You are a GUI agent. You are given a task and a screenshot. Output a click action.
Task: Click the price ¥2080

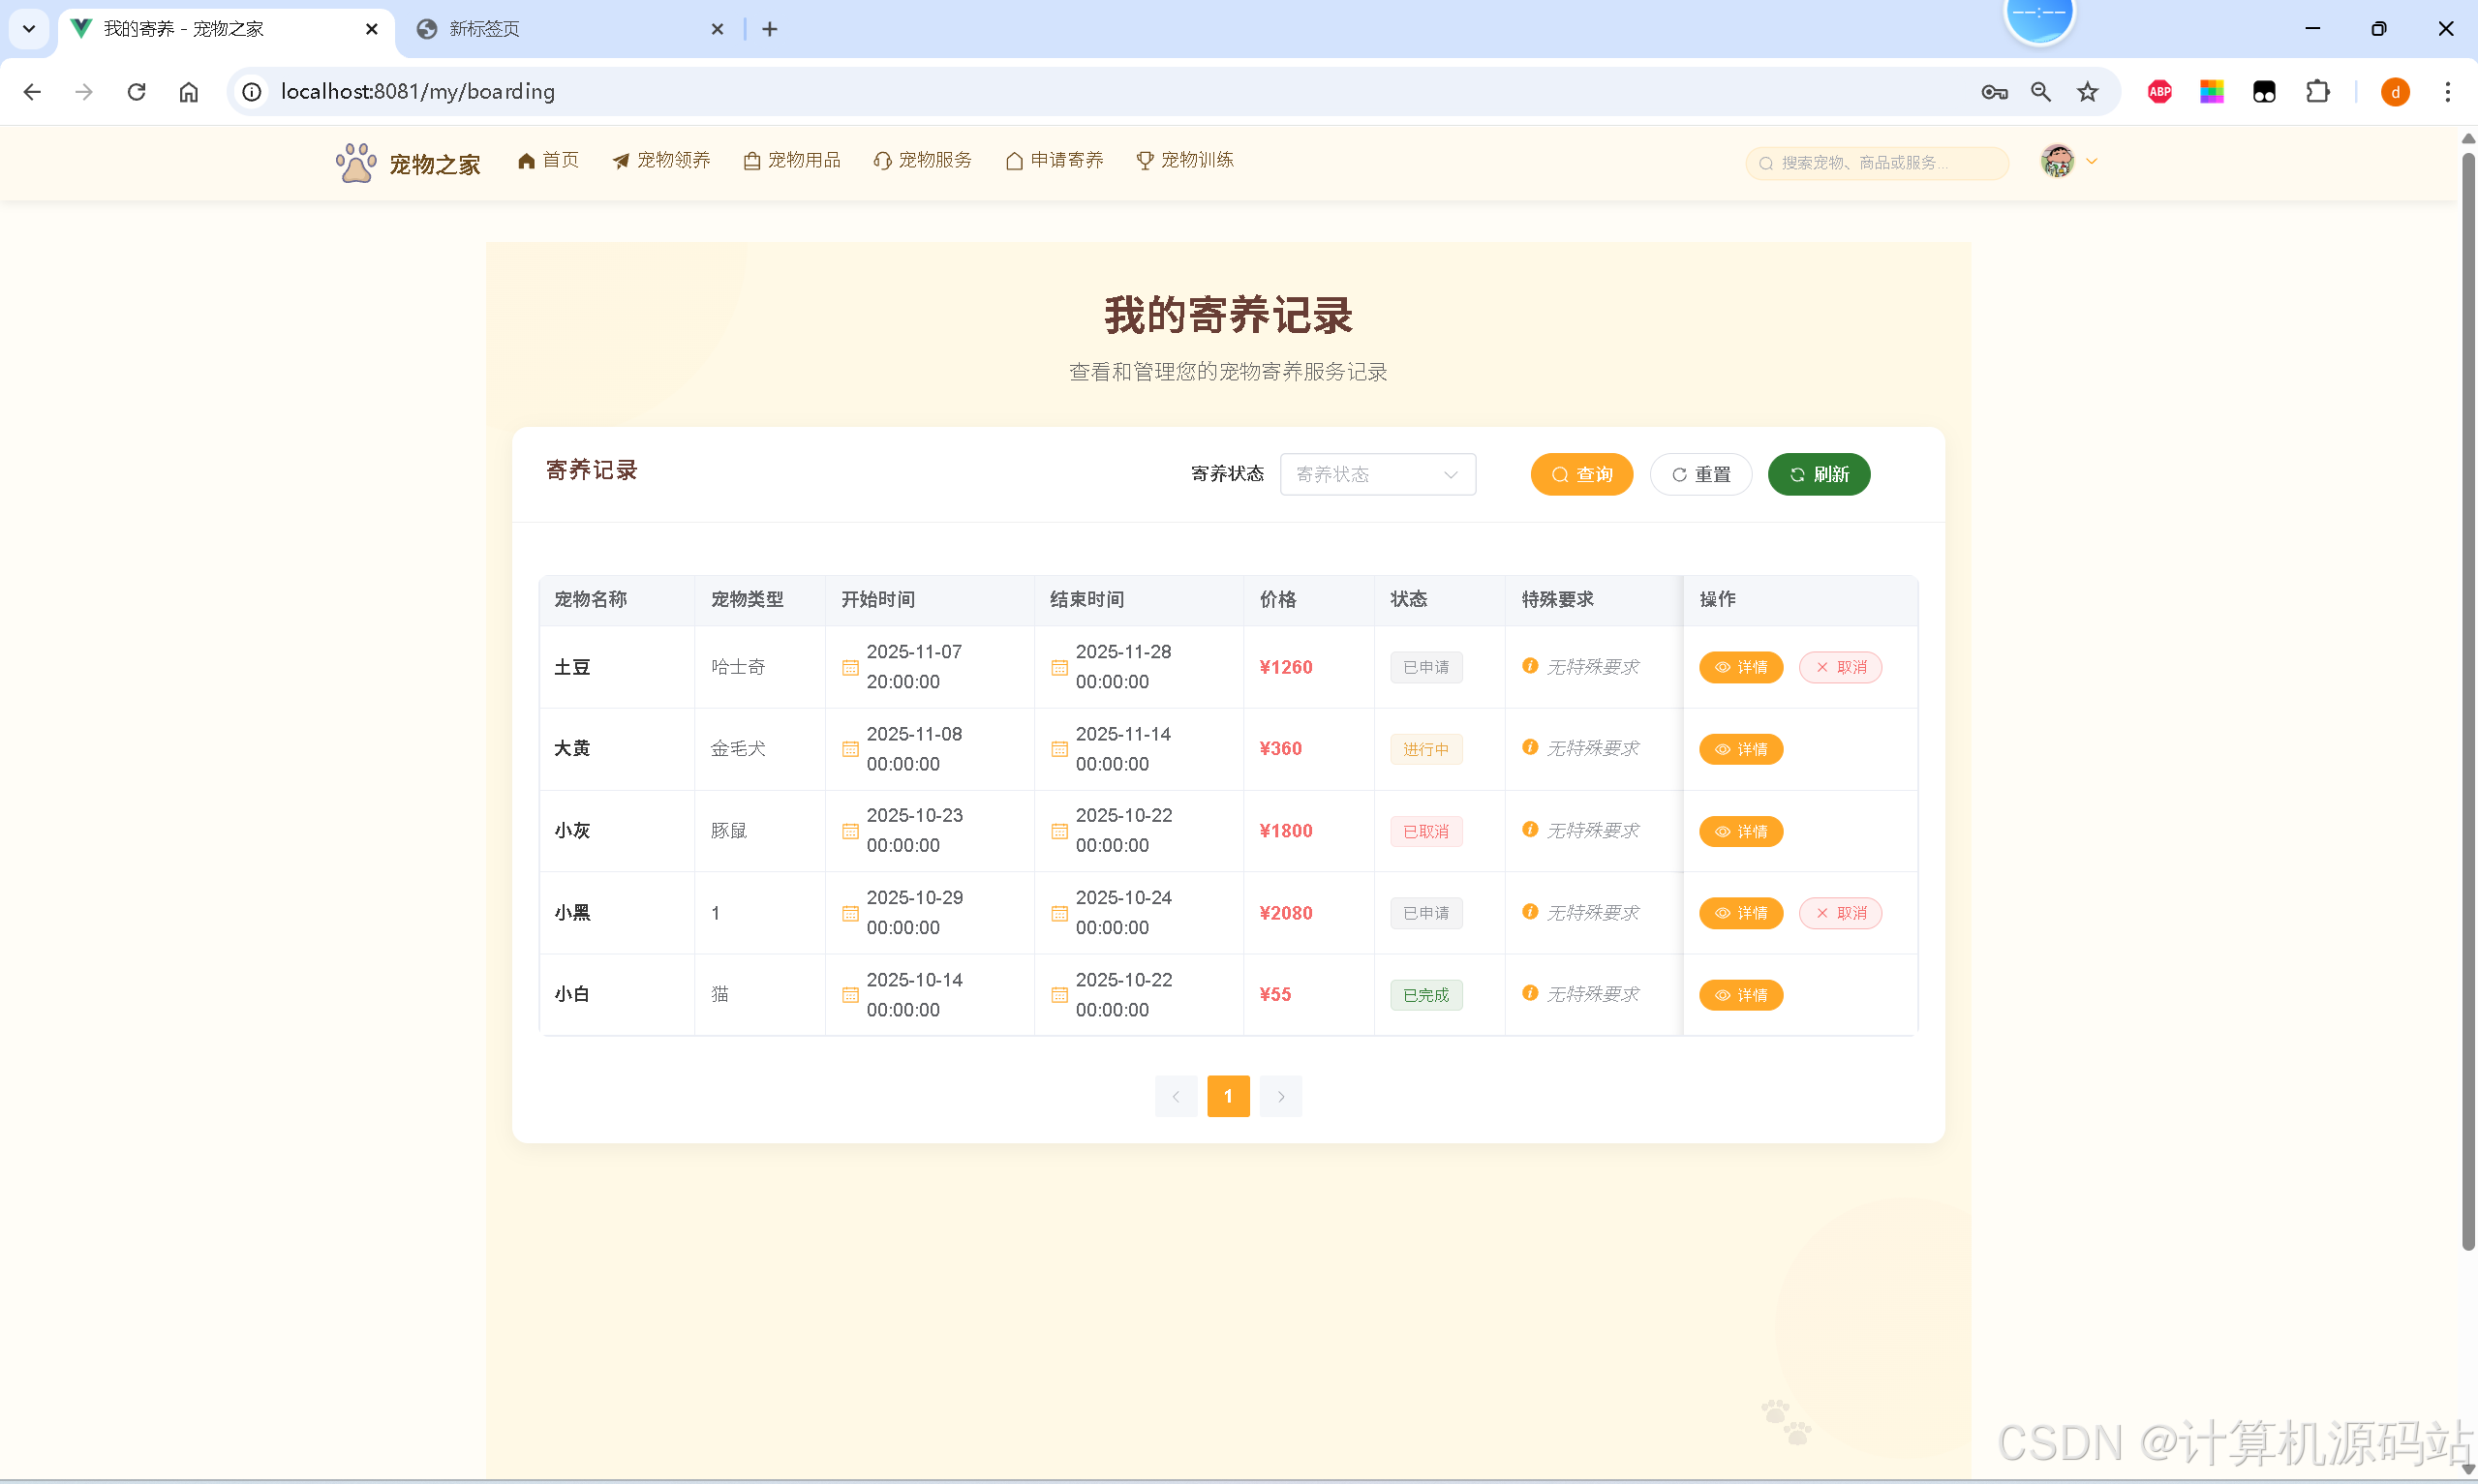1286,913
